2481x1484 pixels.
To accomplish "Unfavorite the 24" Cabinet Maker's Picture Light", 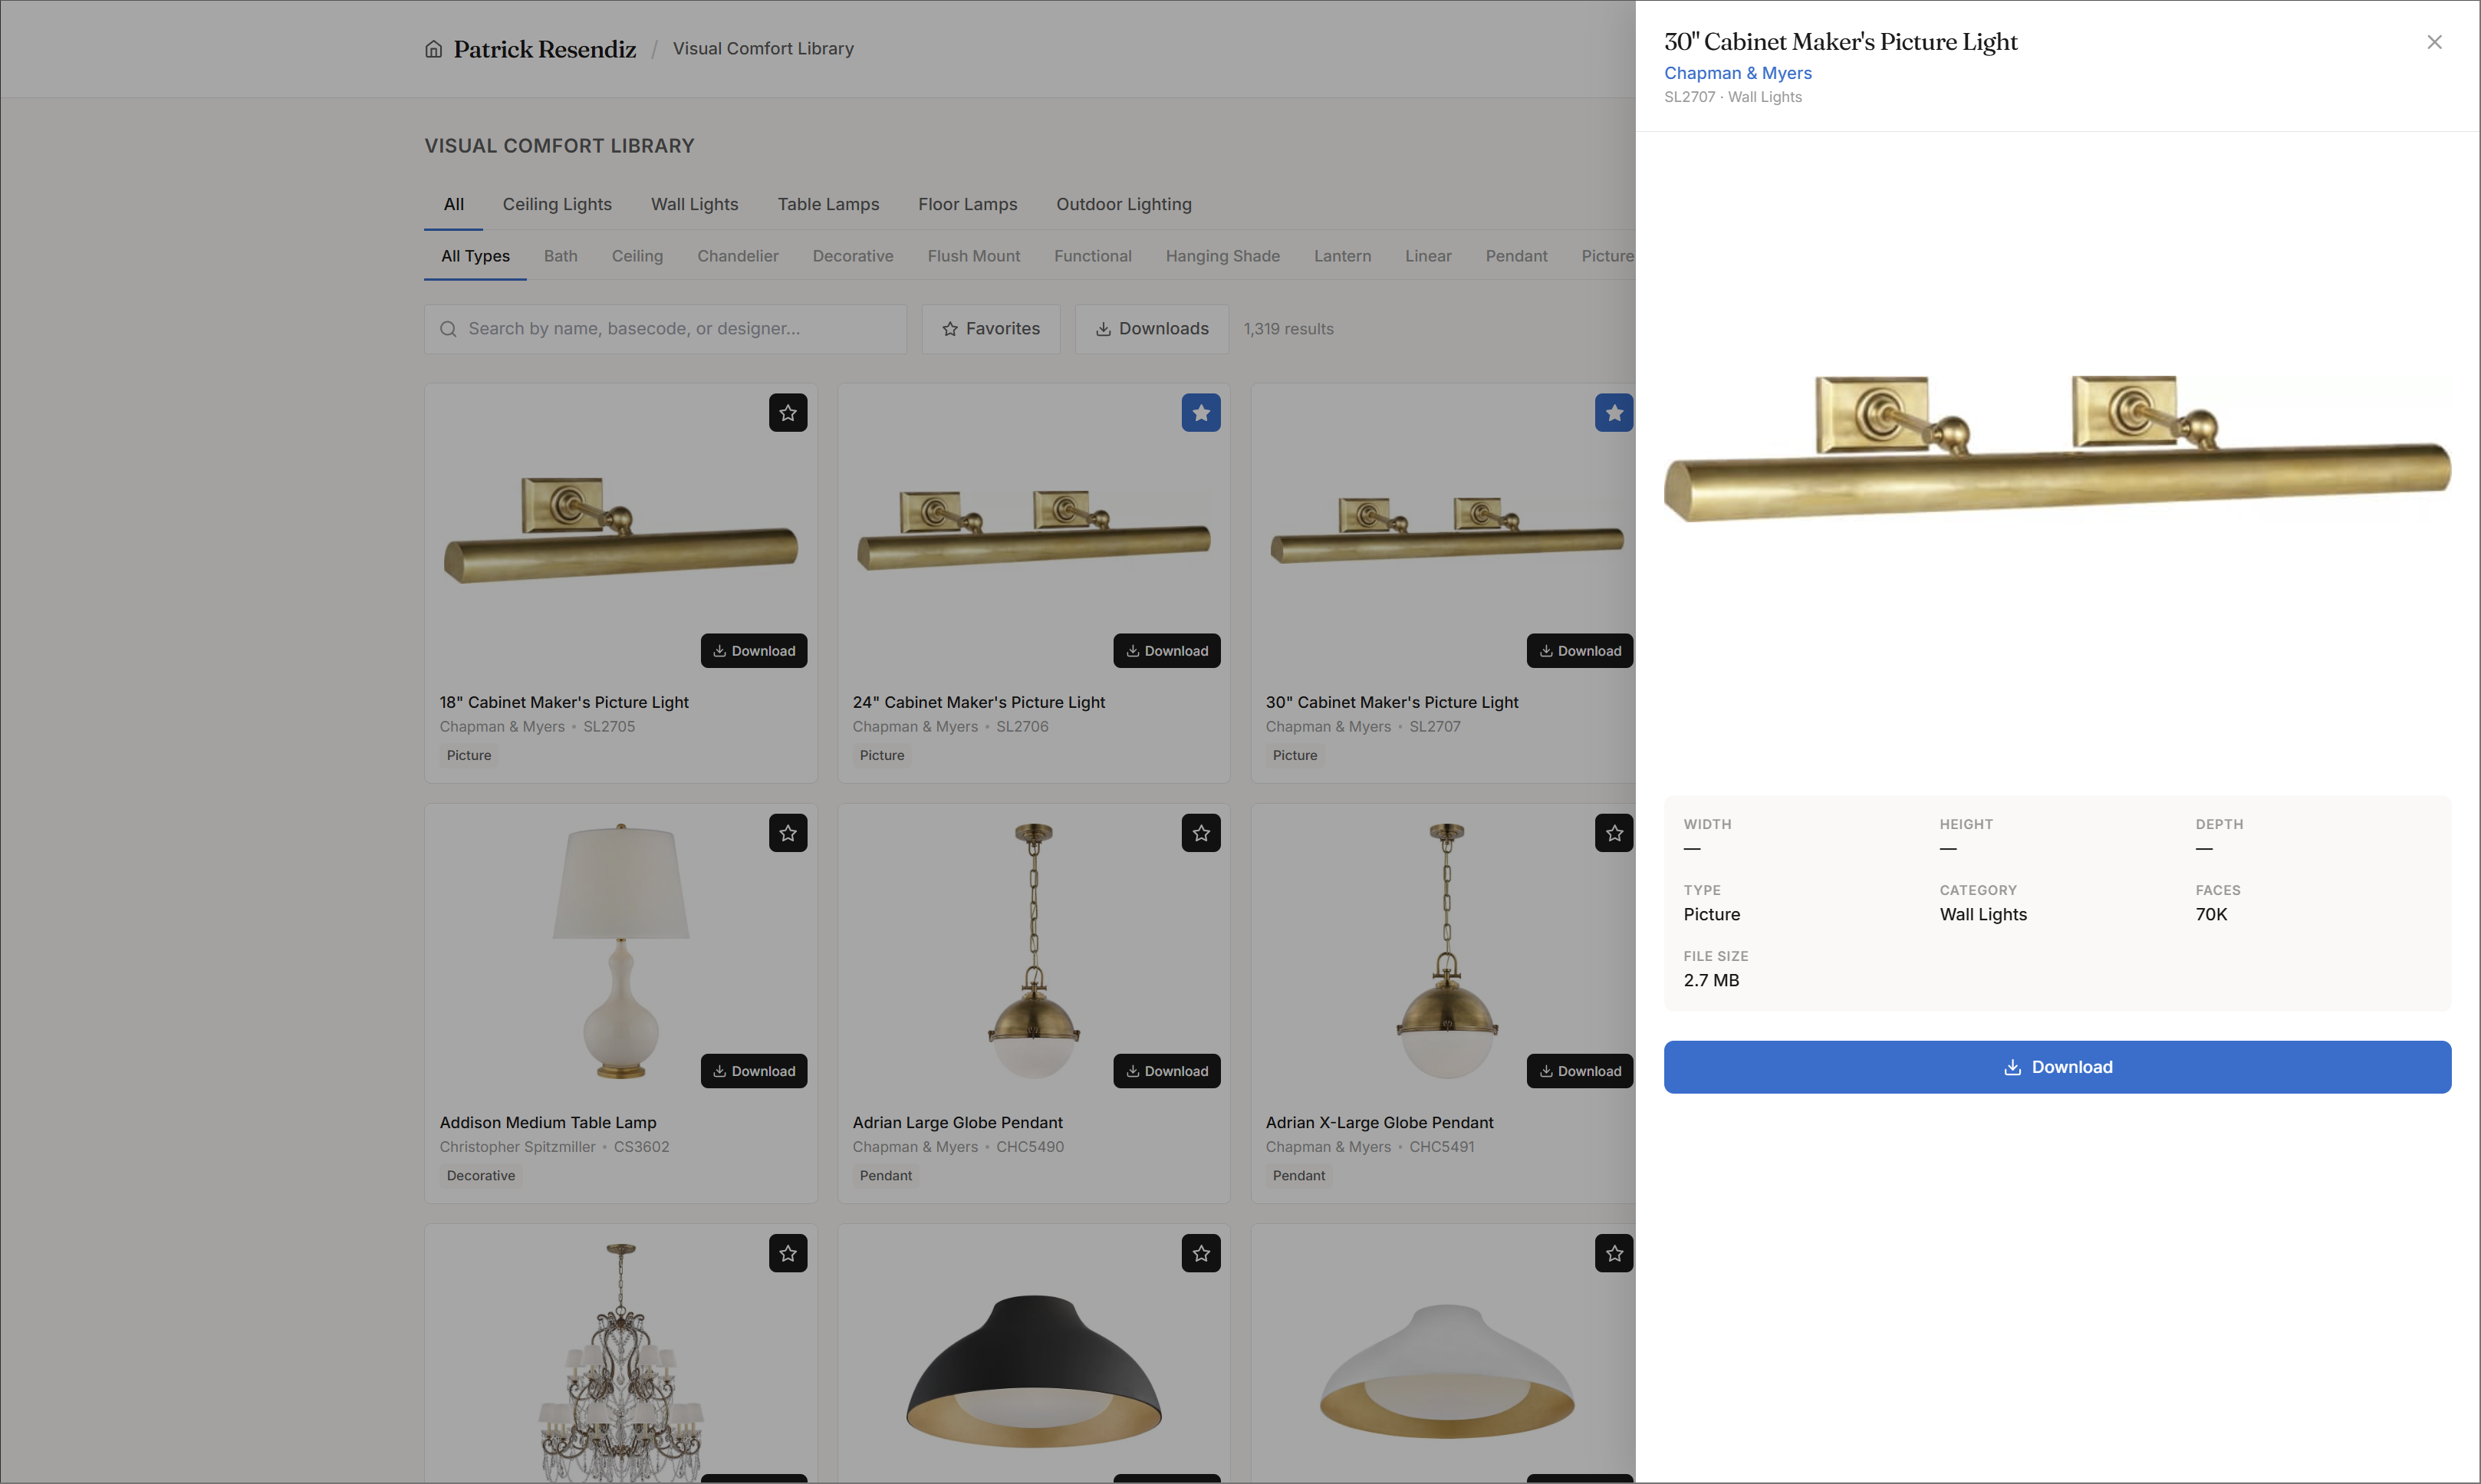I will 1201,412.
